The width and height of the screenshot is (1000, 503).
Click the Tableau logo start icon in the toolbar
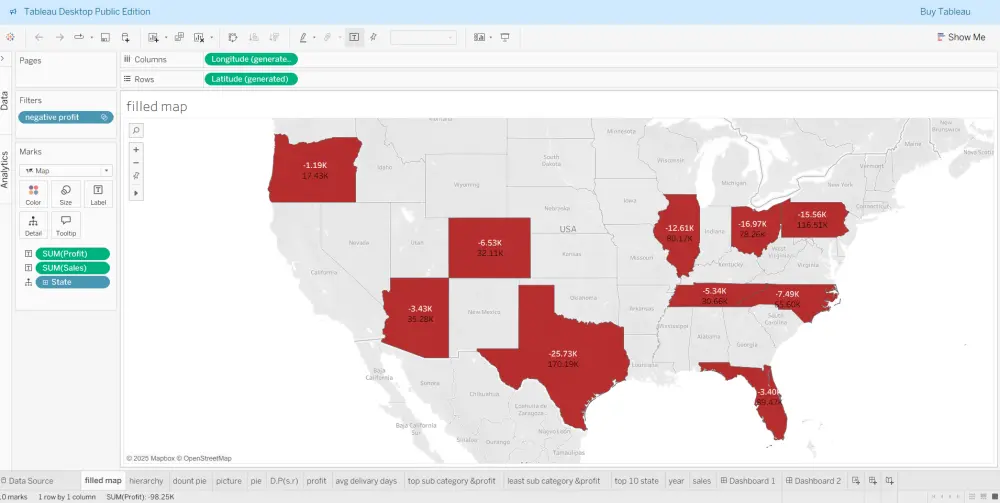10,38
